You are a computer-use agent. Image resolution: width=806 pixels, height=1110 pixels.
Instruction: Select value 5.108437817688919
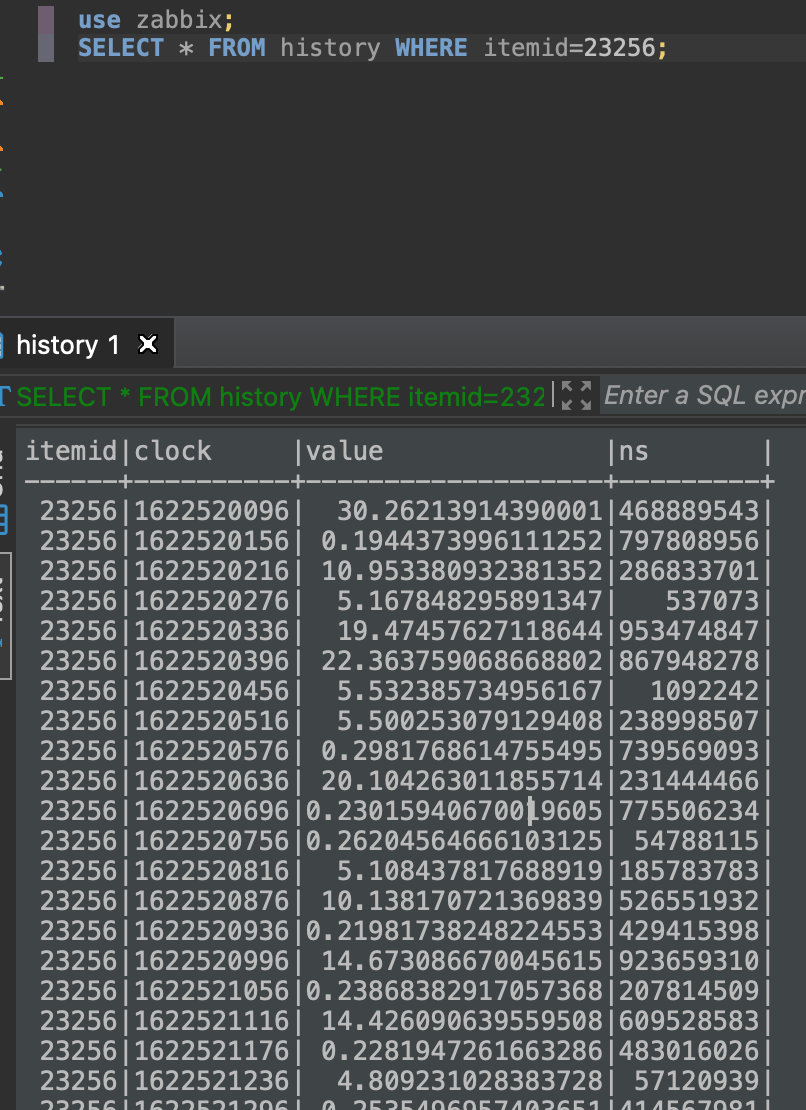coord(469,871)
